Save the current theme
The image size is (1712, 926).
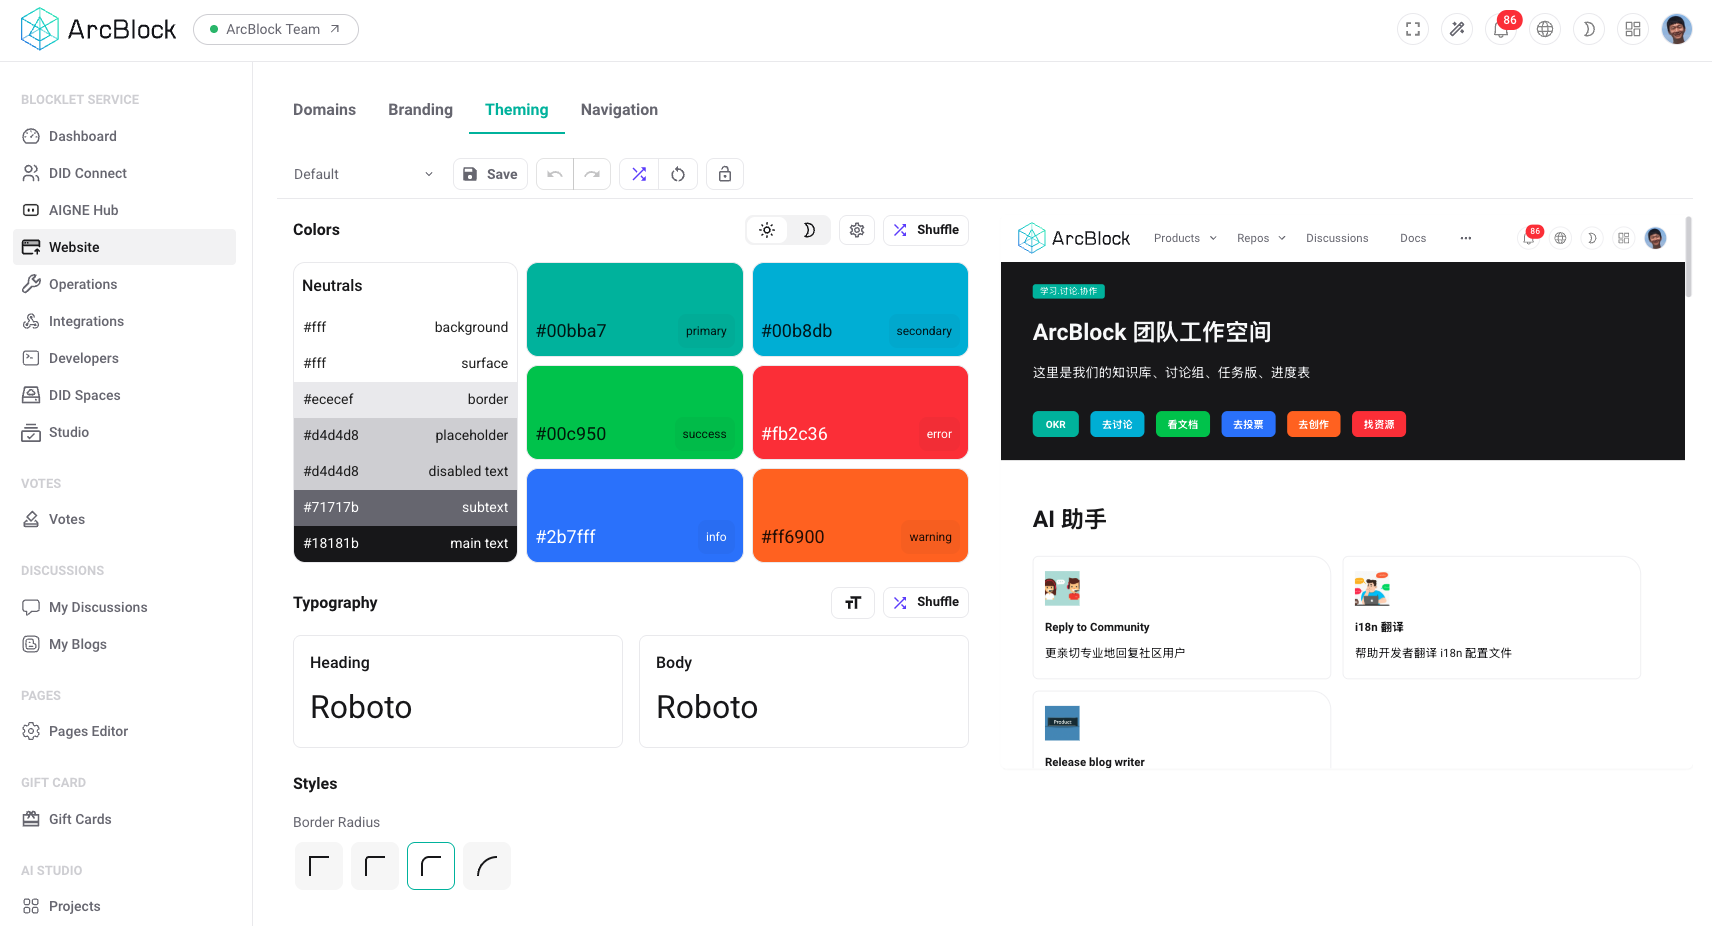pos(490,173)
